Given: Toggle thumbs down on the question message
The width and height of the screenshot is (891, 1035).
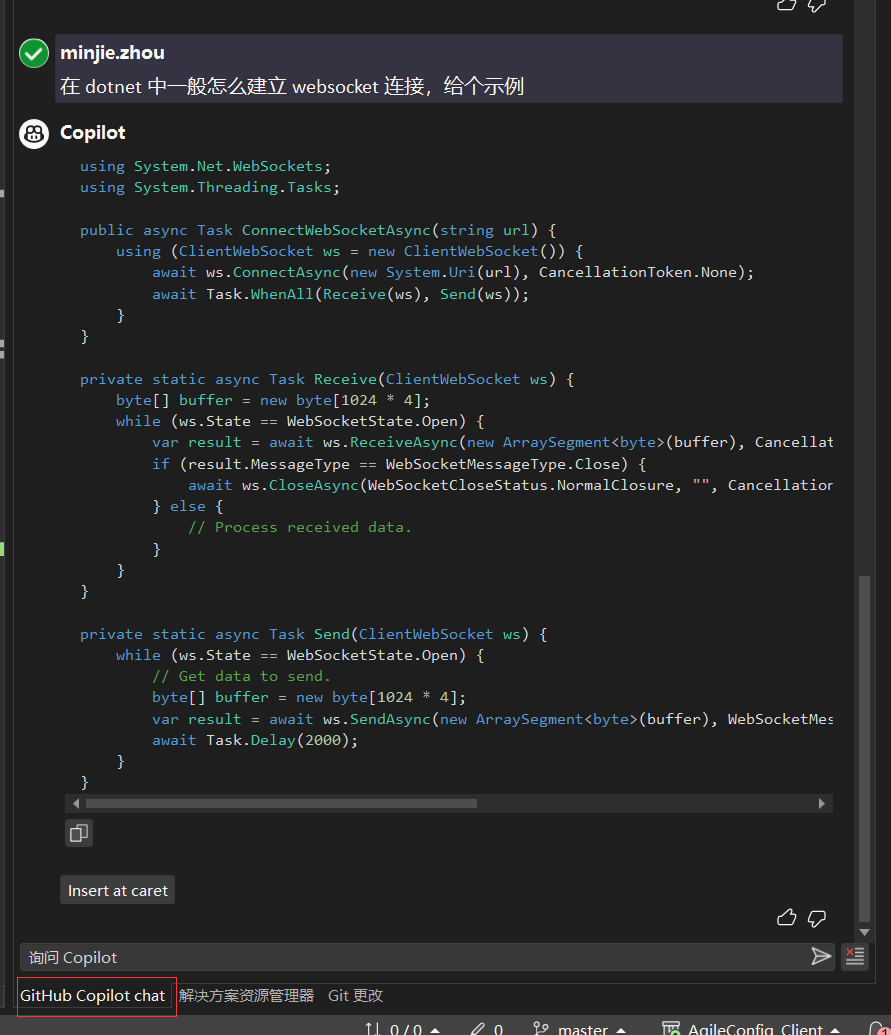Looking at the screenshot, I should click(817, 6).
